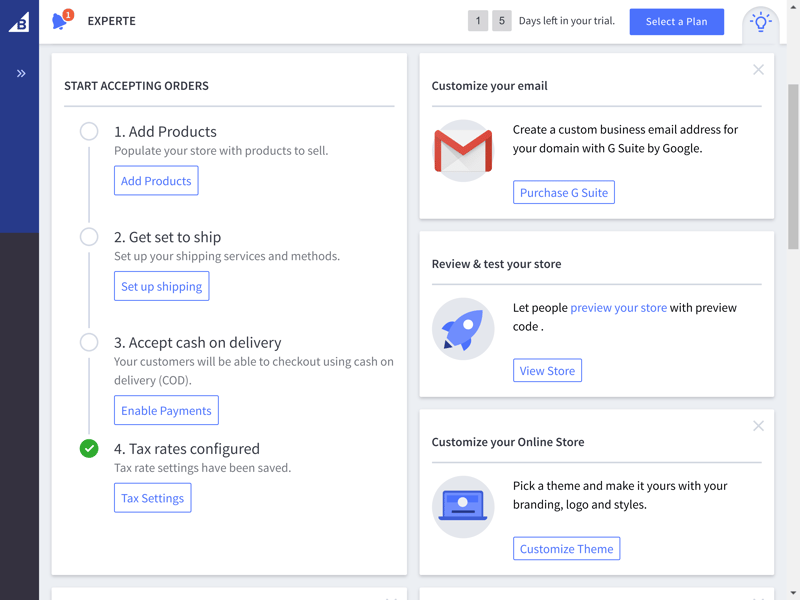Select the Add Products step circle

click(x=89, y=131)
